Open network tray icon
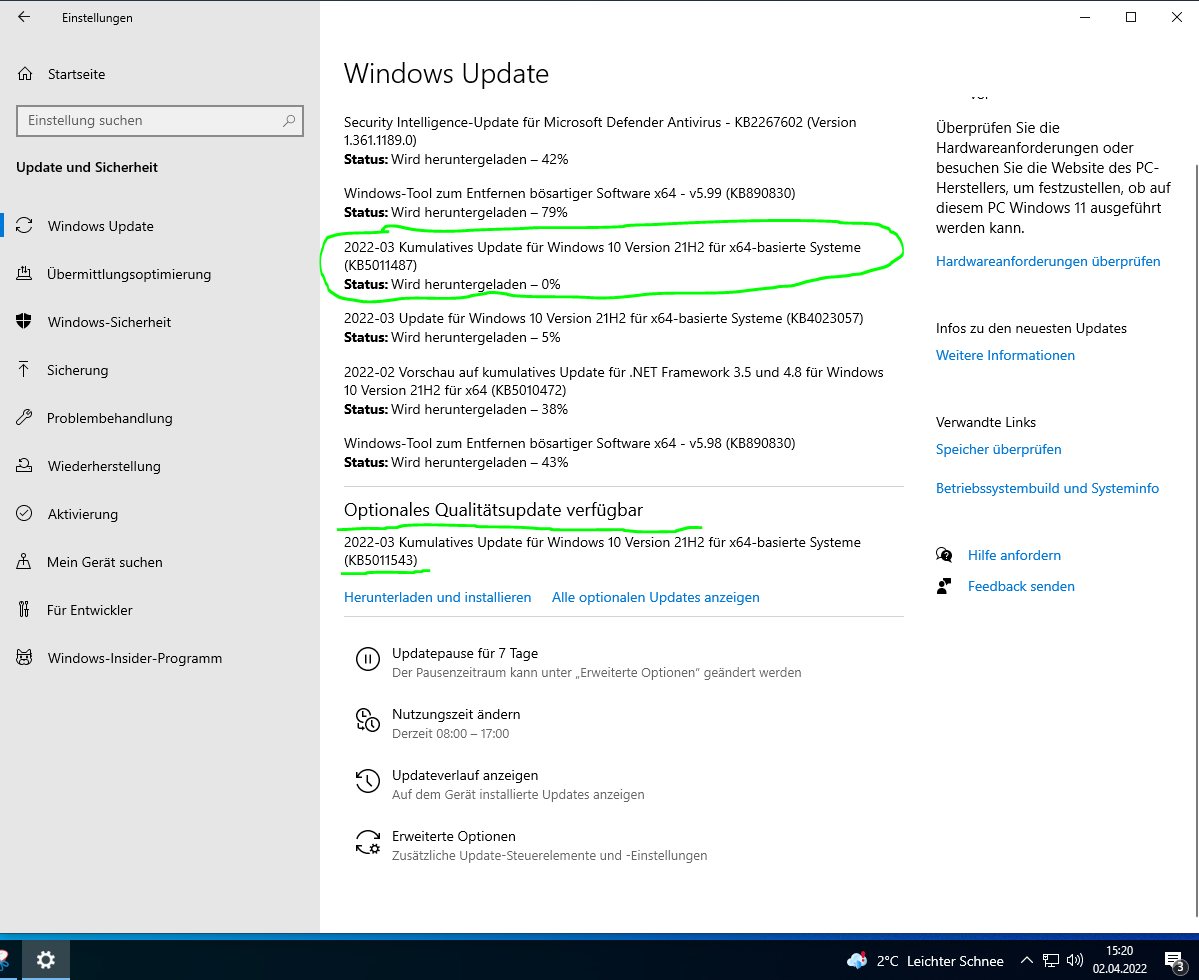This screenshot has height=980, width=1199. point(1051,961)
